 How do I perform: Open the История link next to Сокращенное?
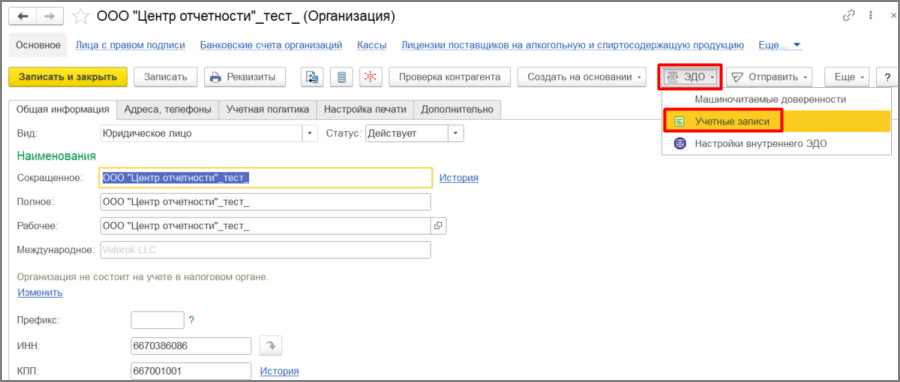point(459,178)
